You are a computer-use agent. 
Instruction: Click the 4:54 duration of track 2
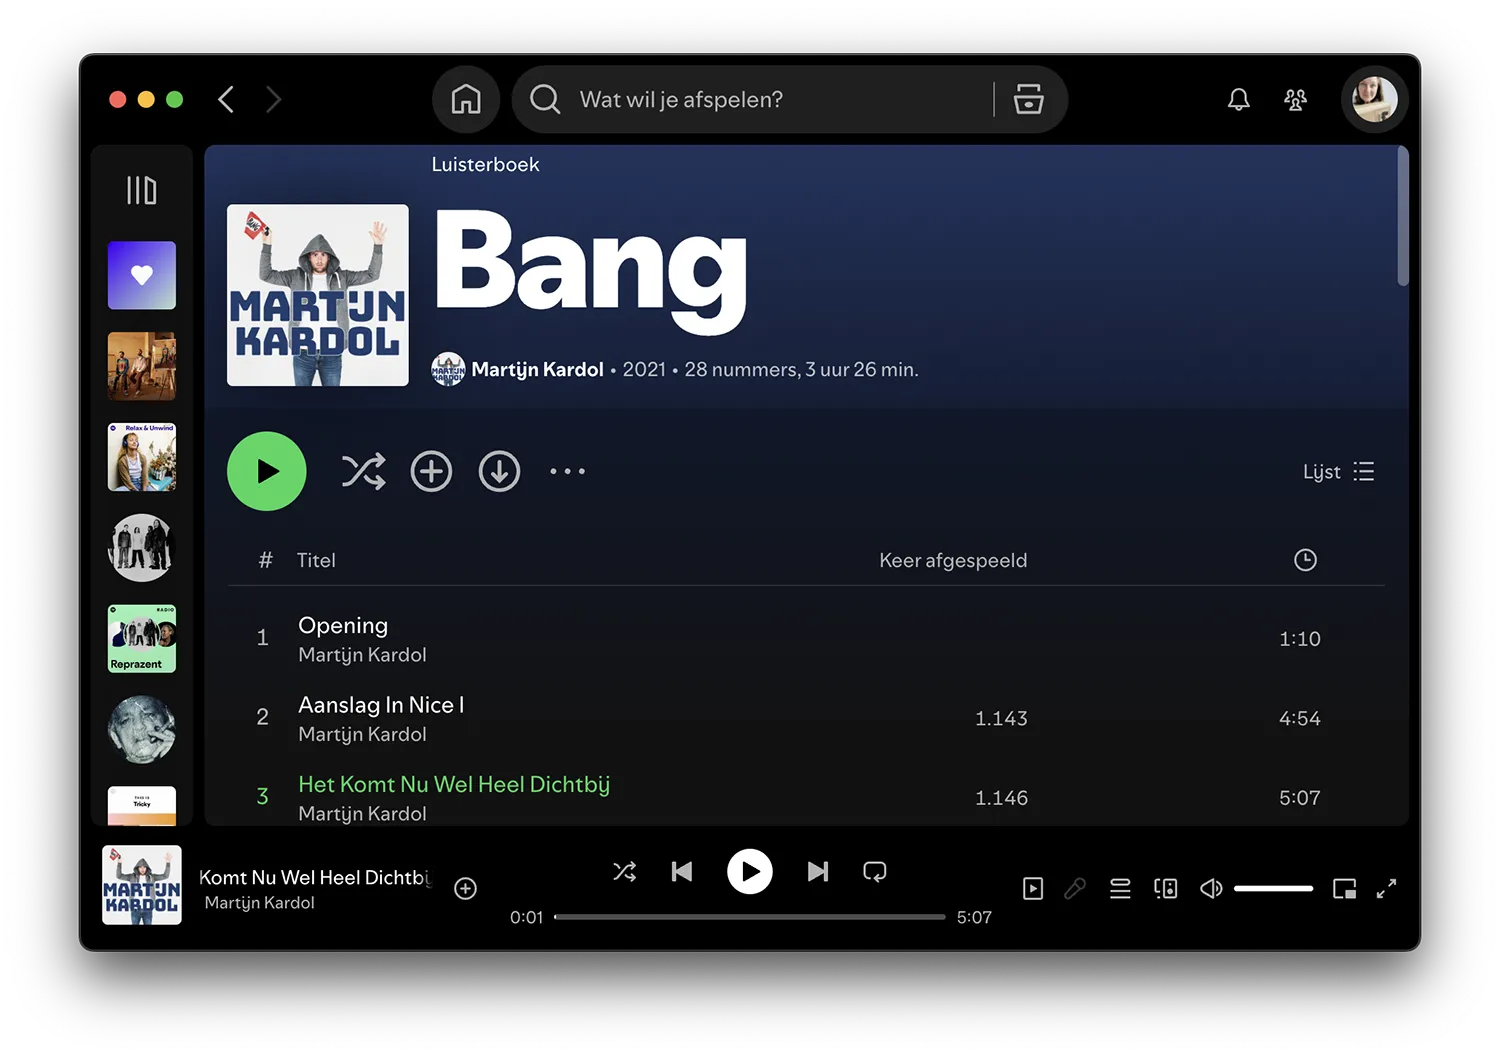pos(1299,718)
